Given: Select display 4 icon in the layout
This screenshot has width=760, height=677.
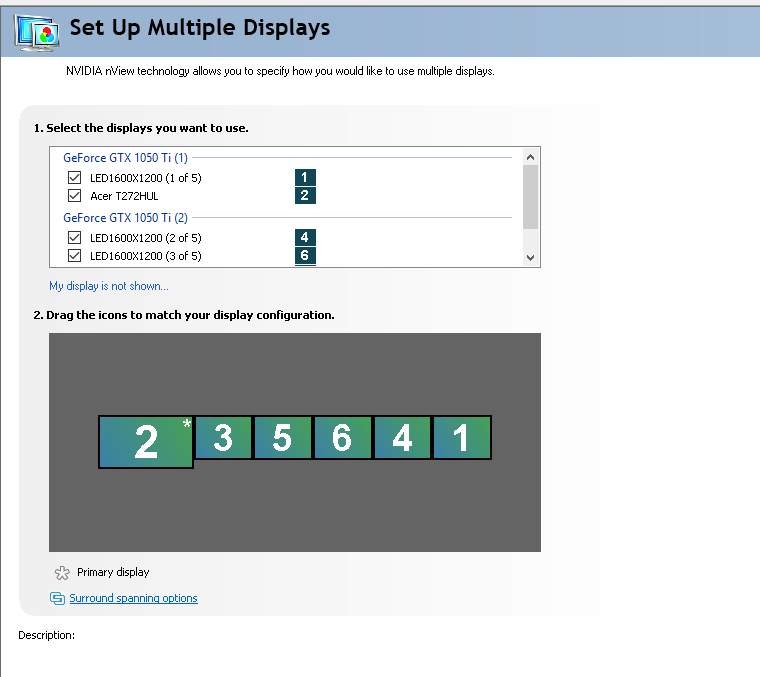Looking at the screenshot, I should tap(402, 437).
